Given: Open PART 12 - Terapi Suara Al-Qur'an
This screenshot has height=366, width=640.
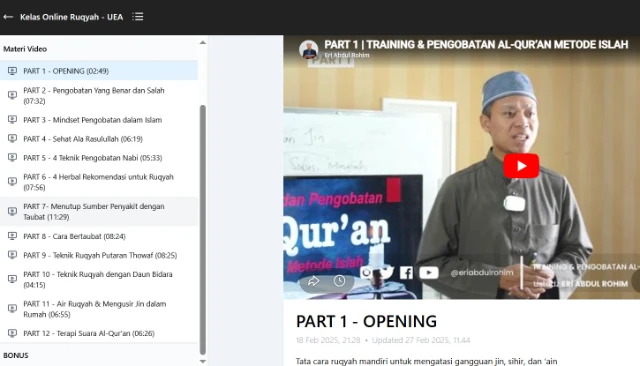Looking at the screenshot, I should [x=99, y=333].
